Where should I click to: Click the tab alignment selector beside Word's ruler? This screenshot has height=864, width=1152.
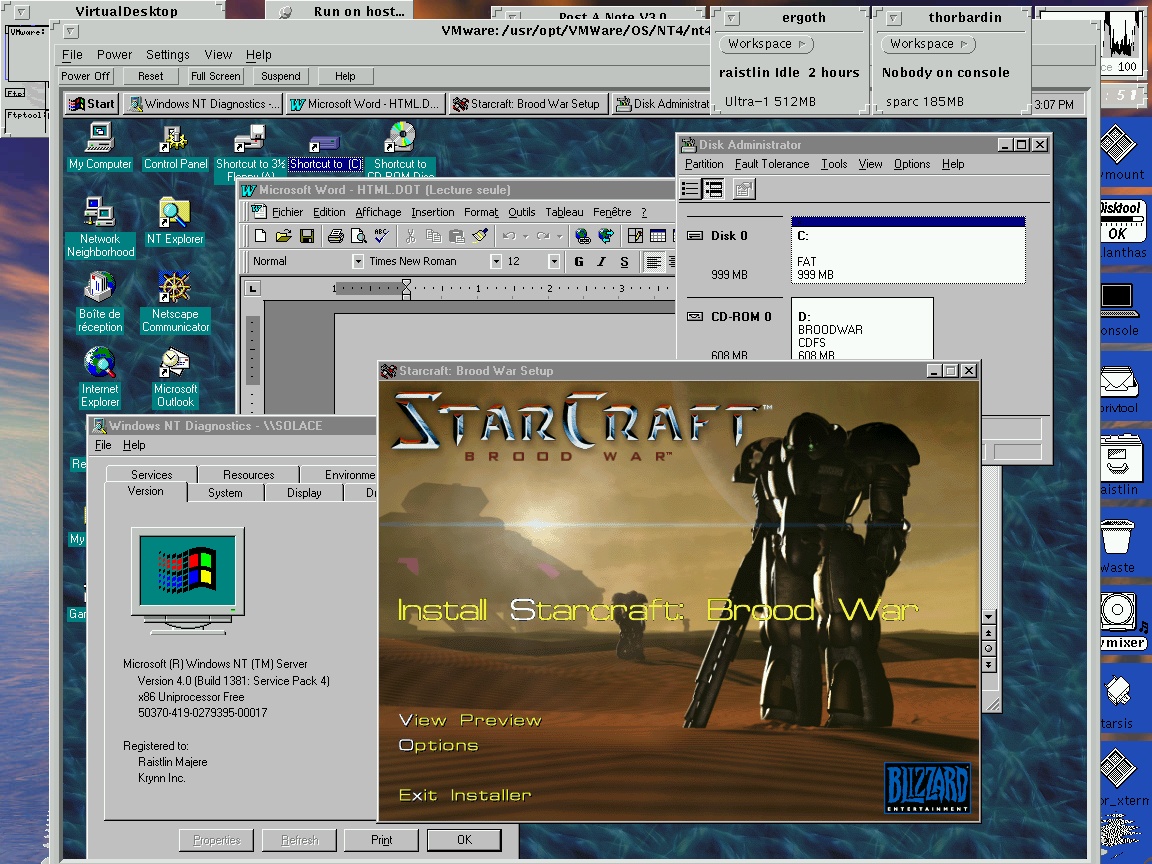[x=252, y=289]
